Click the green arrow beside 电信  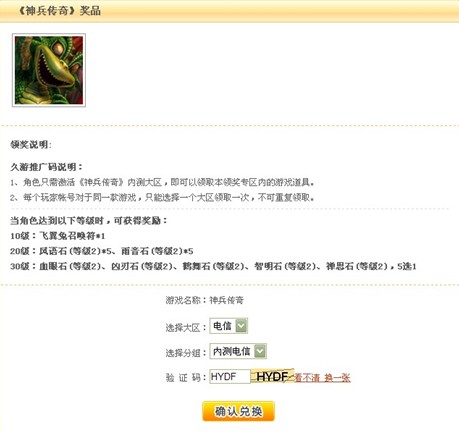(241, 326)
